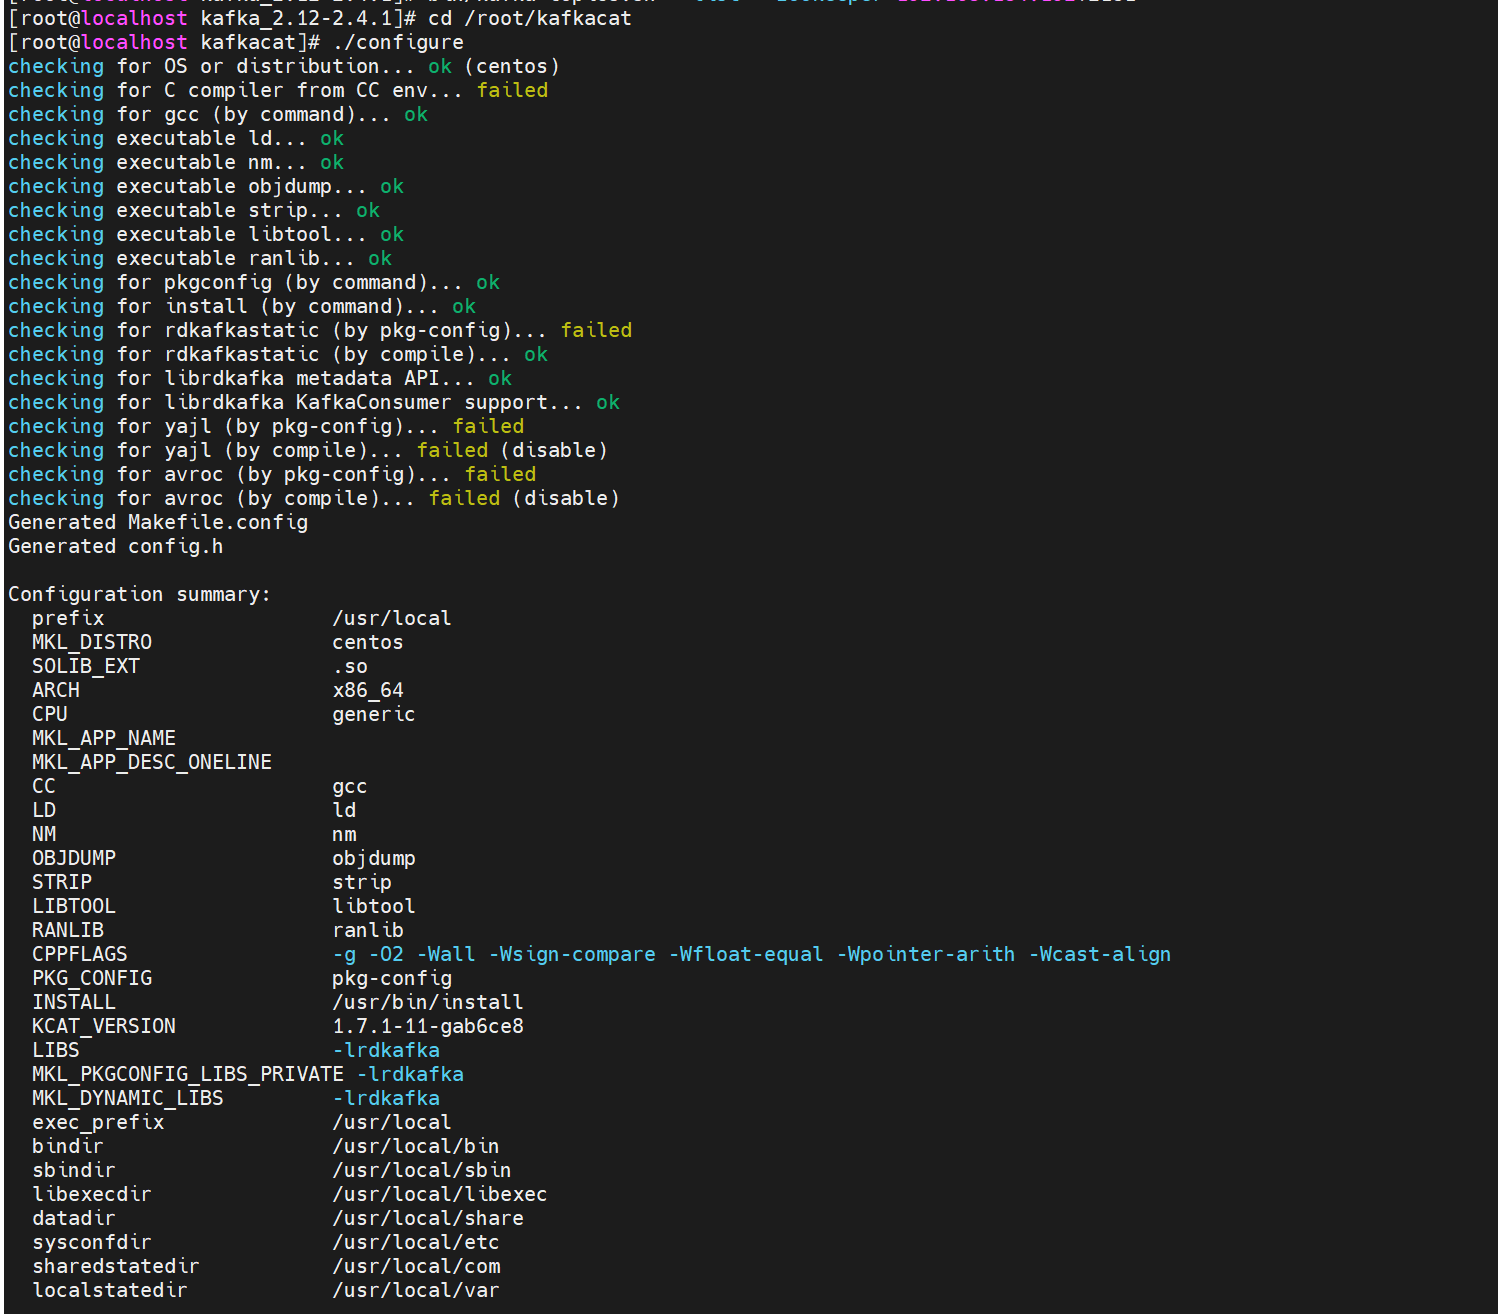The height and width of the screenshot is (1314, 1498).
Task: Click the 'checking executable ld' line
Action: [x=176, y=138]
